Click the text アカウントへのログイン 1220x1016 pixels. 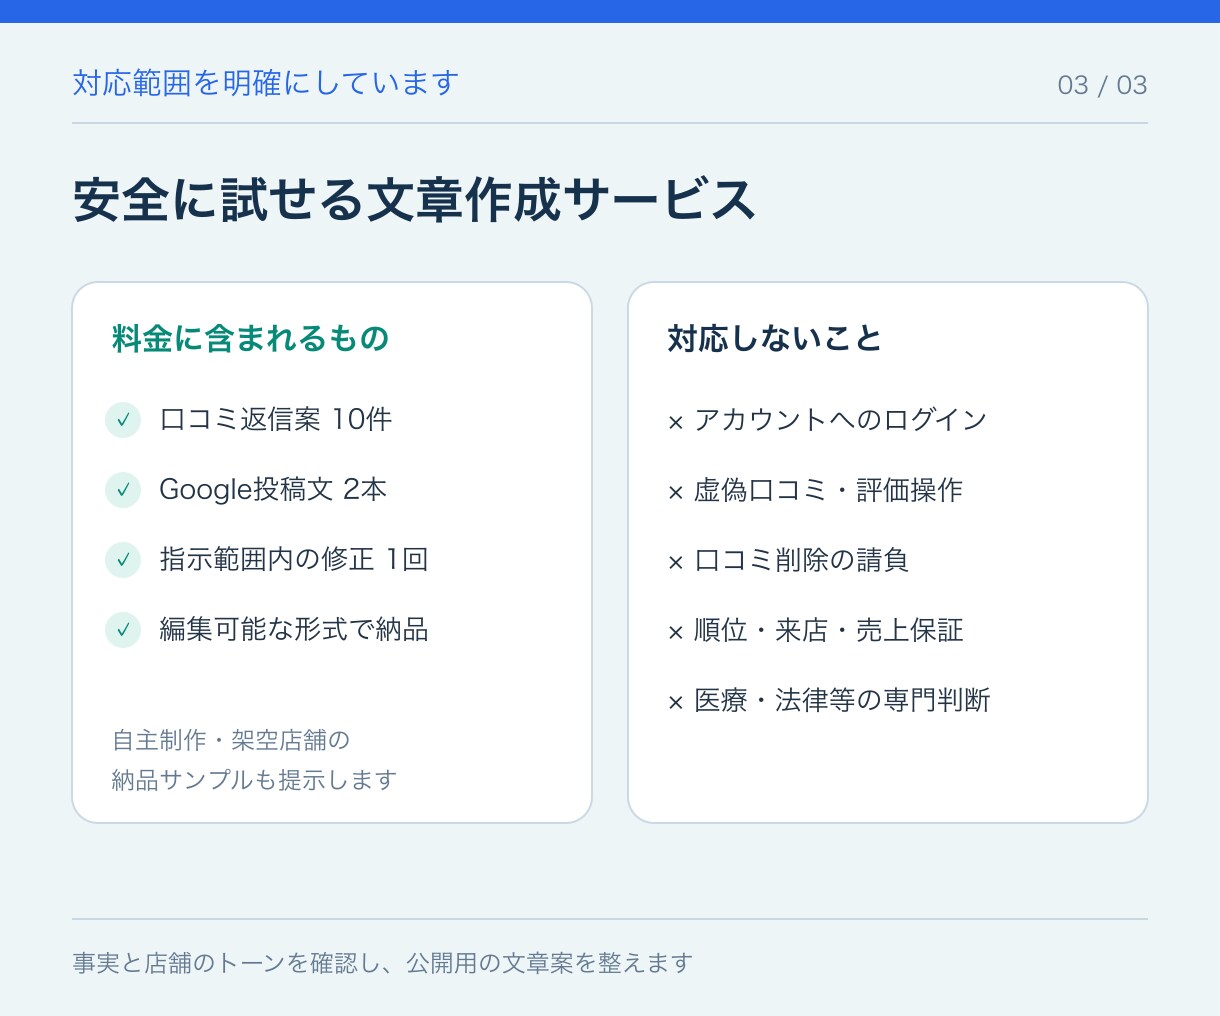click(x=841, y=420)
